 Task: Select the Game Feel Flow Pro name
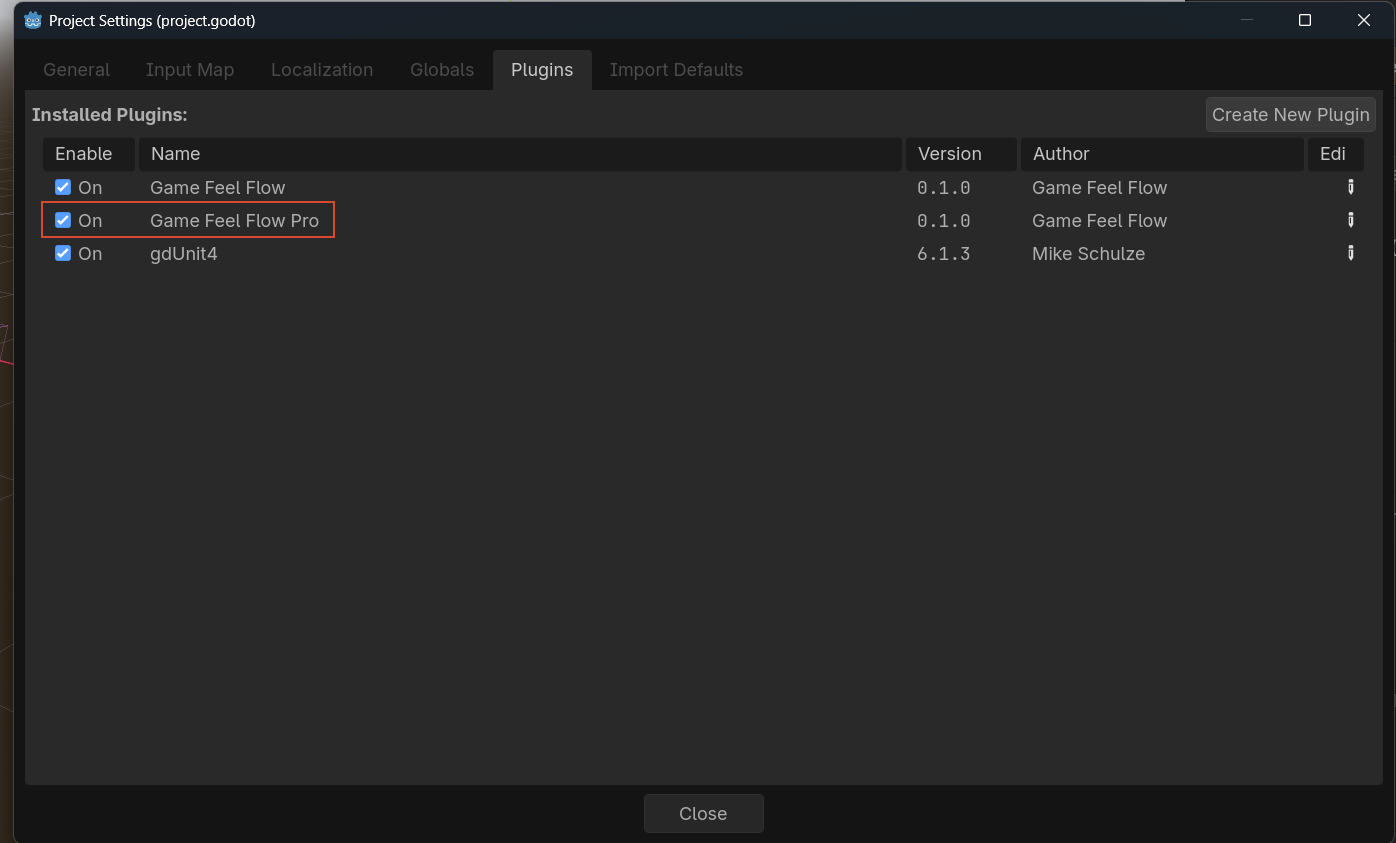pos(235,220)
